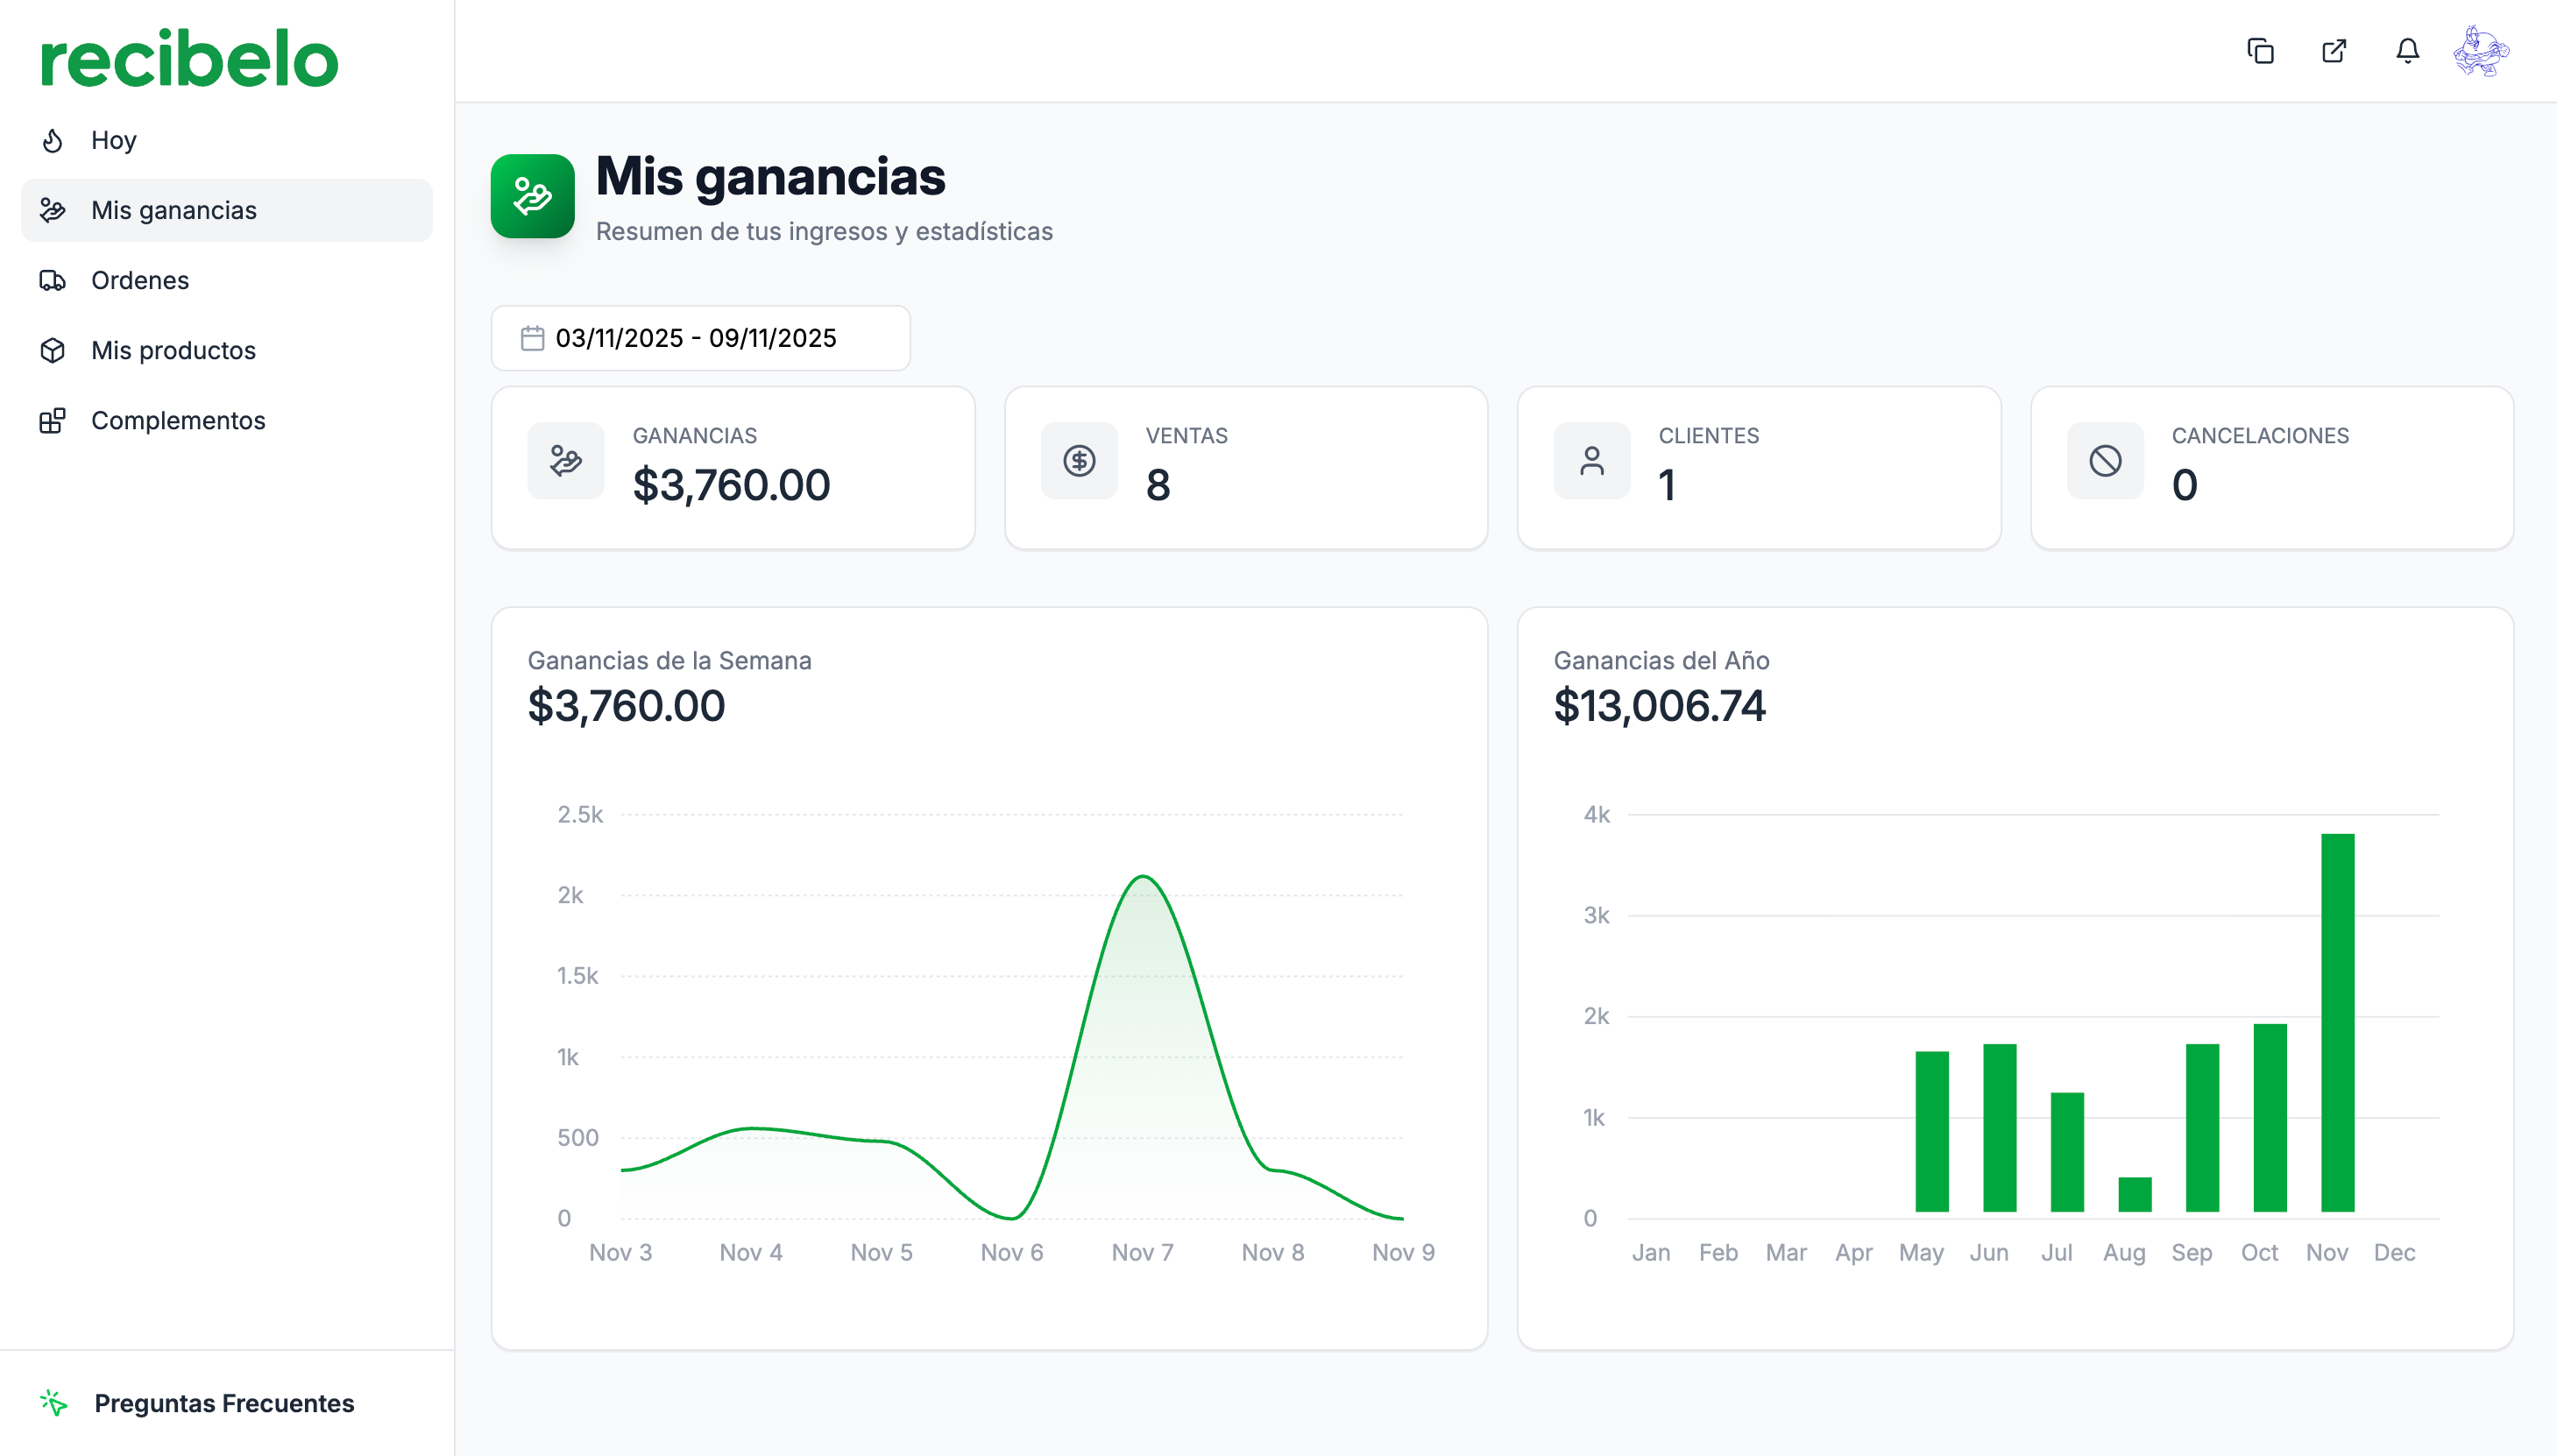Open Complementos section
Viewport: 2557px width, 1456px height.
[x=177, y=420]
